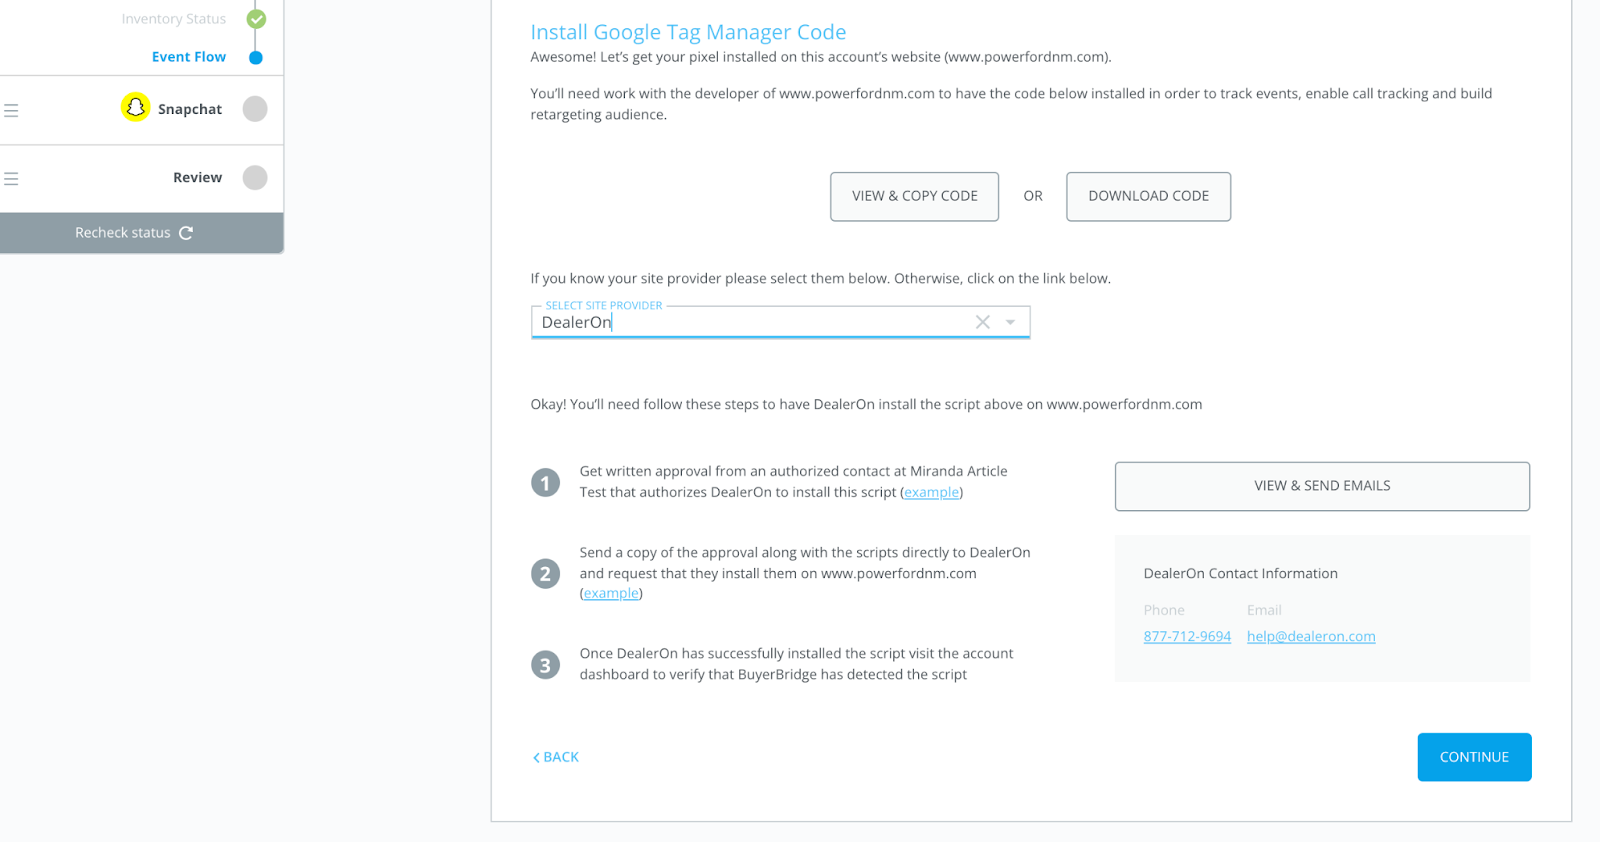Image resolution: width=1600 pixels, height=842 pixels.
Task: Click the Recheck status refresh icon
Action: pyautogui.click(x=186, y=233)
